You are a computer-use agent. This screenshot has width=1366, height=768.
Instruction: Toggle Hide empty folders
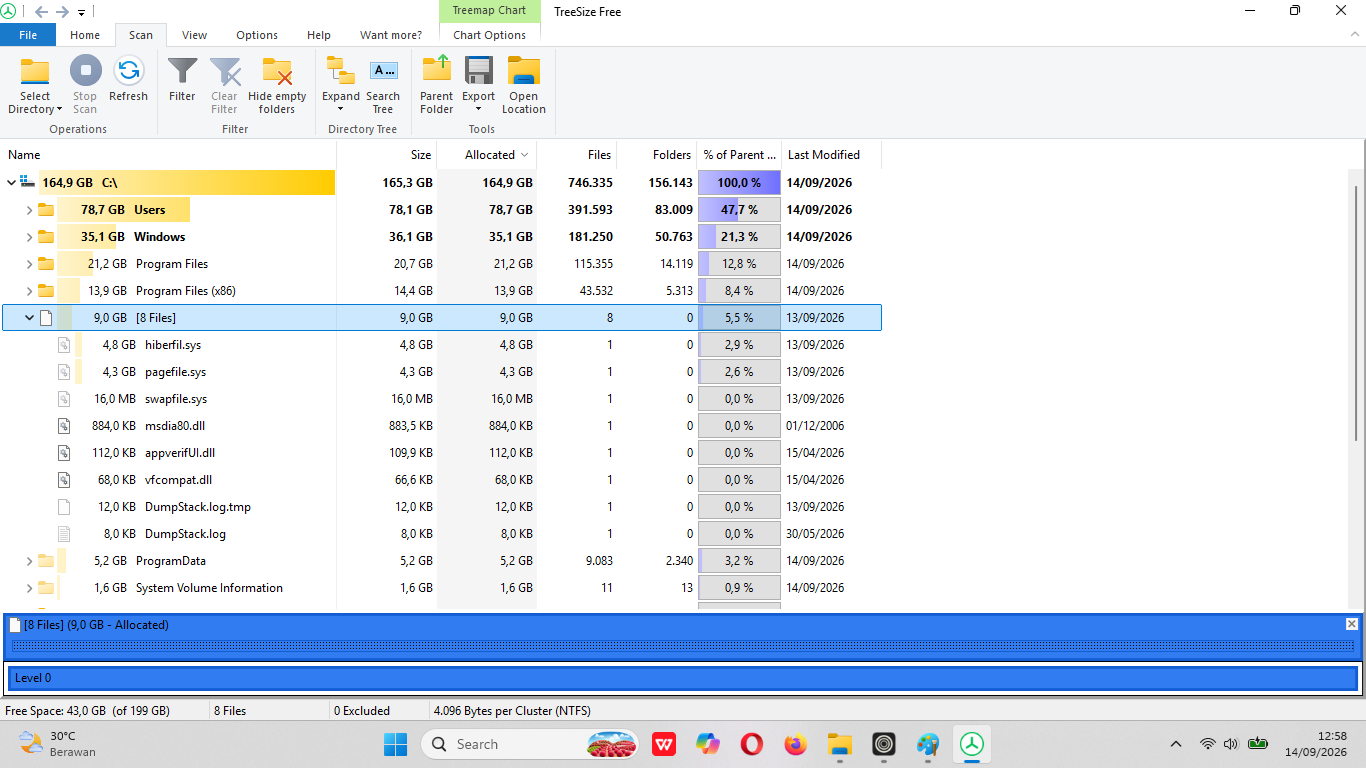coord(277,86)
